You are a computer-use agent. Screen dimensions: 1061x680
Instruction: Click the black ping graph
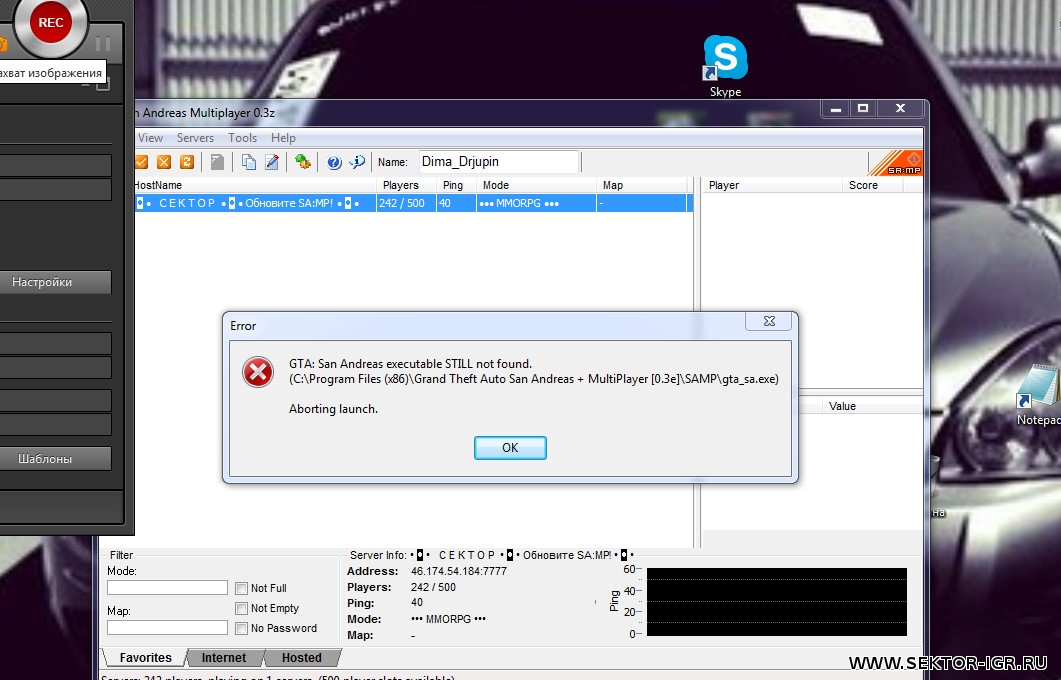777,602
